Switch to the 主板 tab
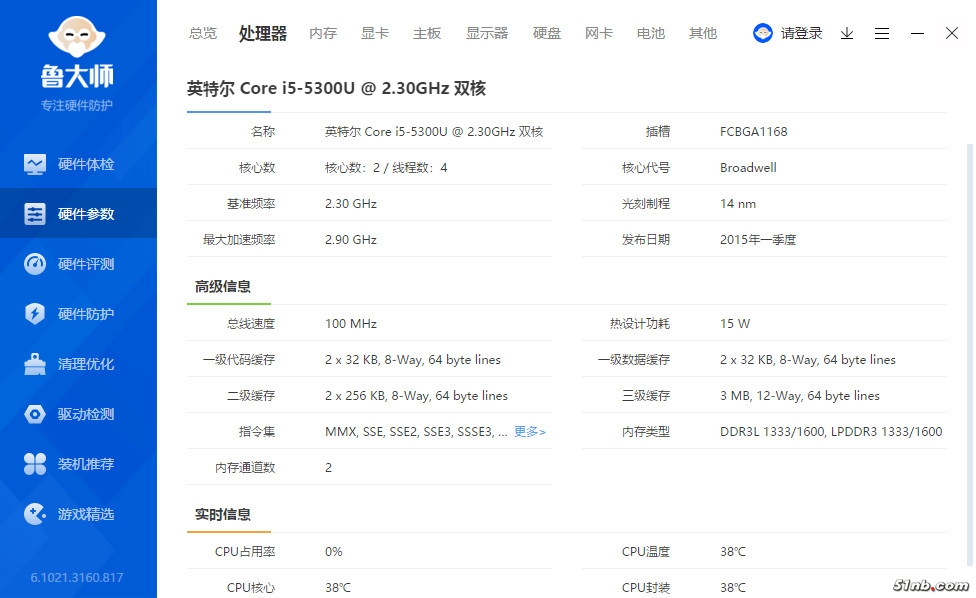Viewport: 976px width, 598px height. 427,33
